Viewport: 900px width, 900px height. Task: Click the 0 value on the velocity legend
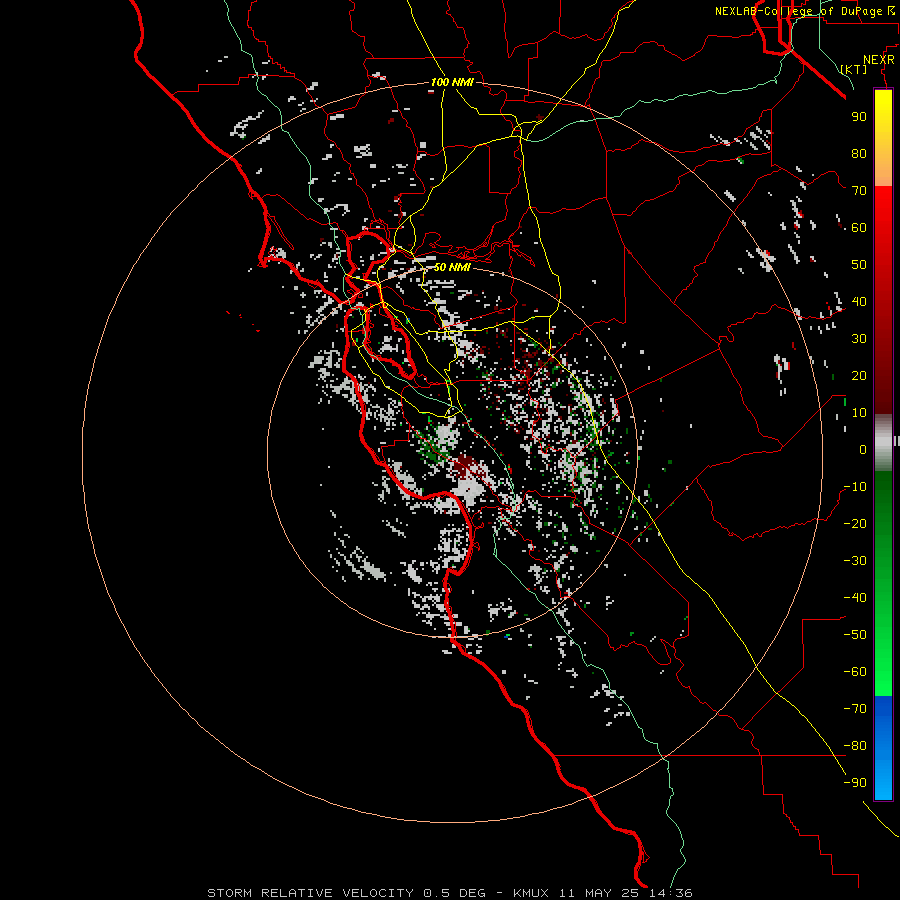[863, 449]
